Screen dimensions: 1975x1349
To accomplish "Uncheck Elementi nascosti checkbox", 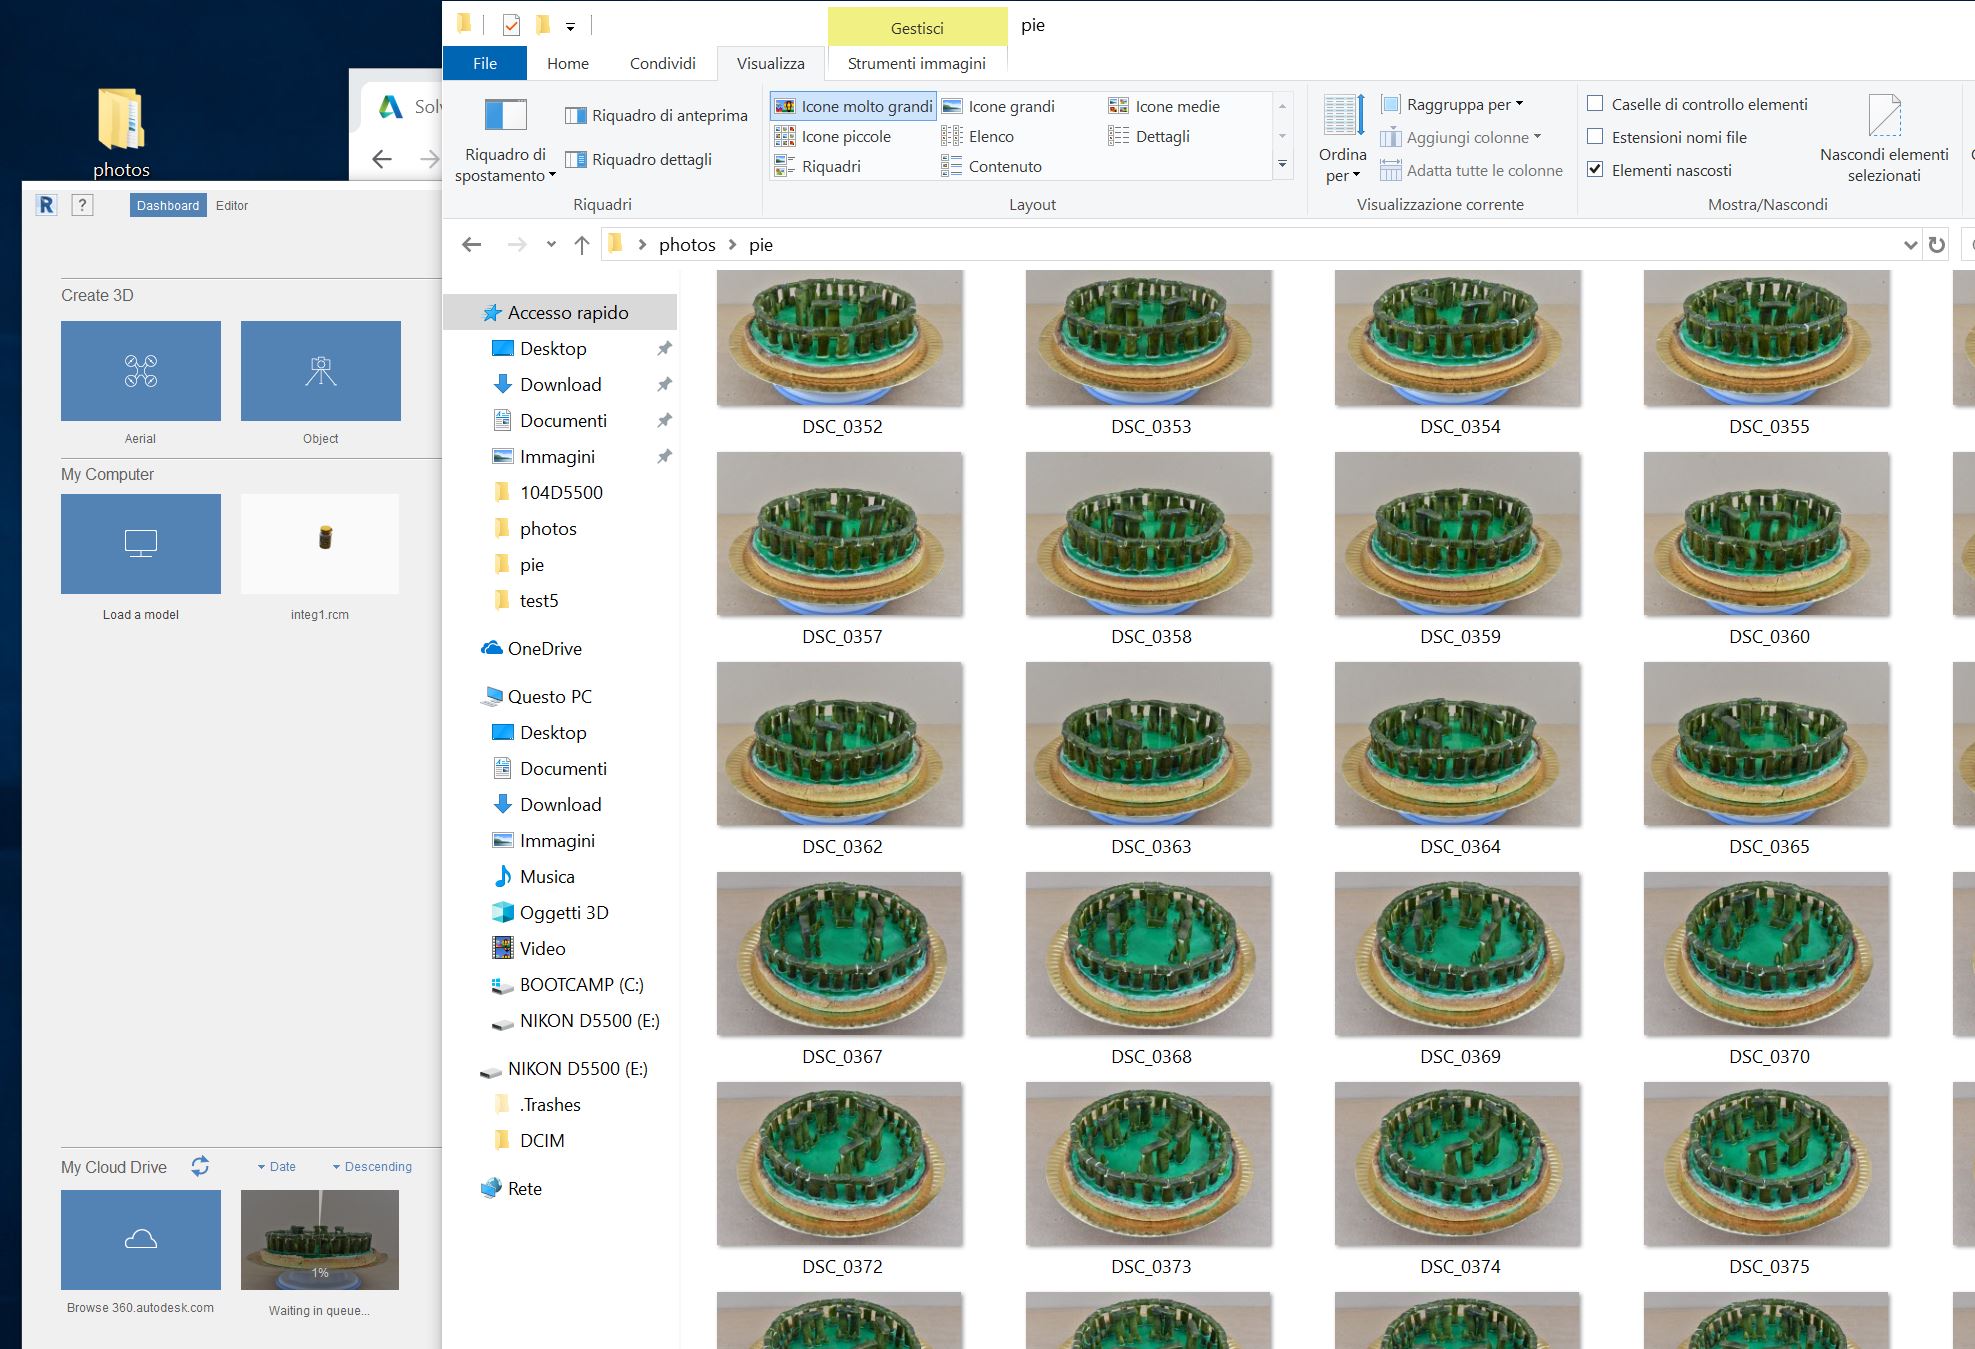I will [x=1596, y=170].
